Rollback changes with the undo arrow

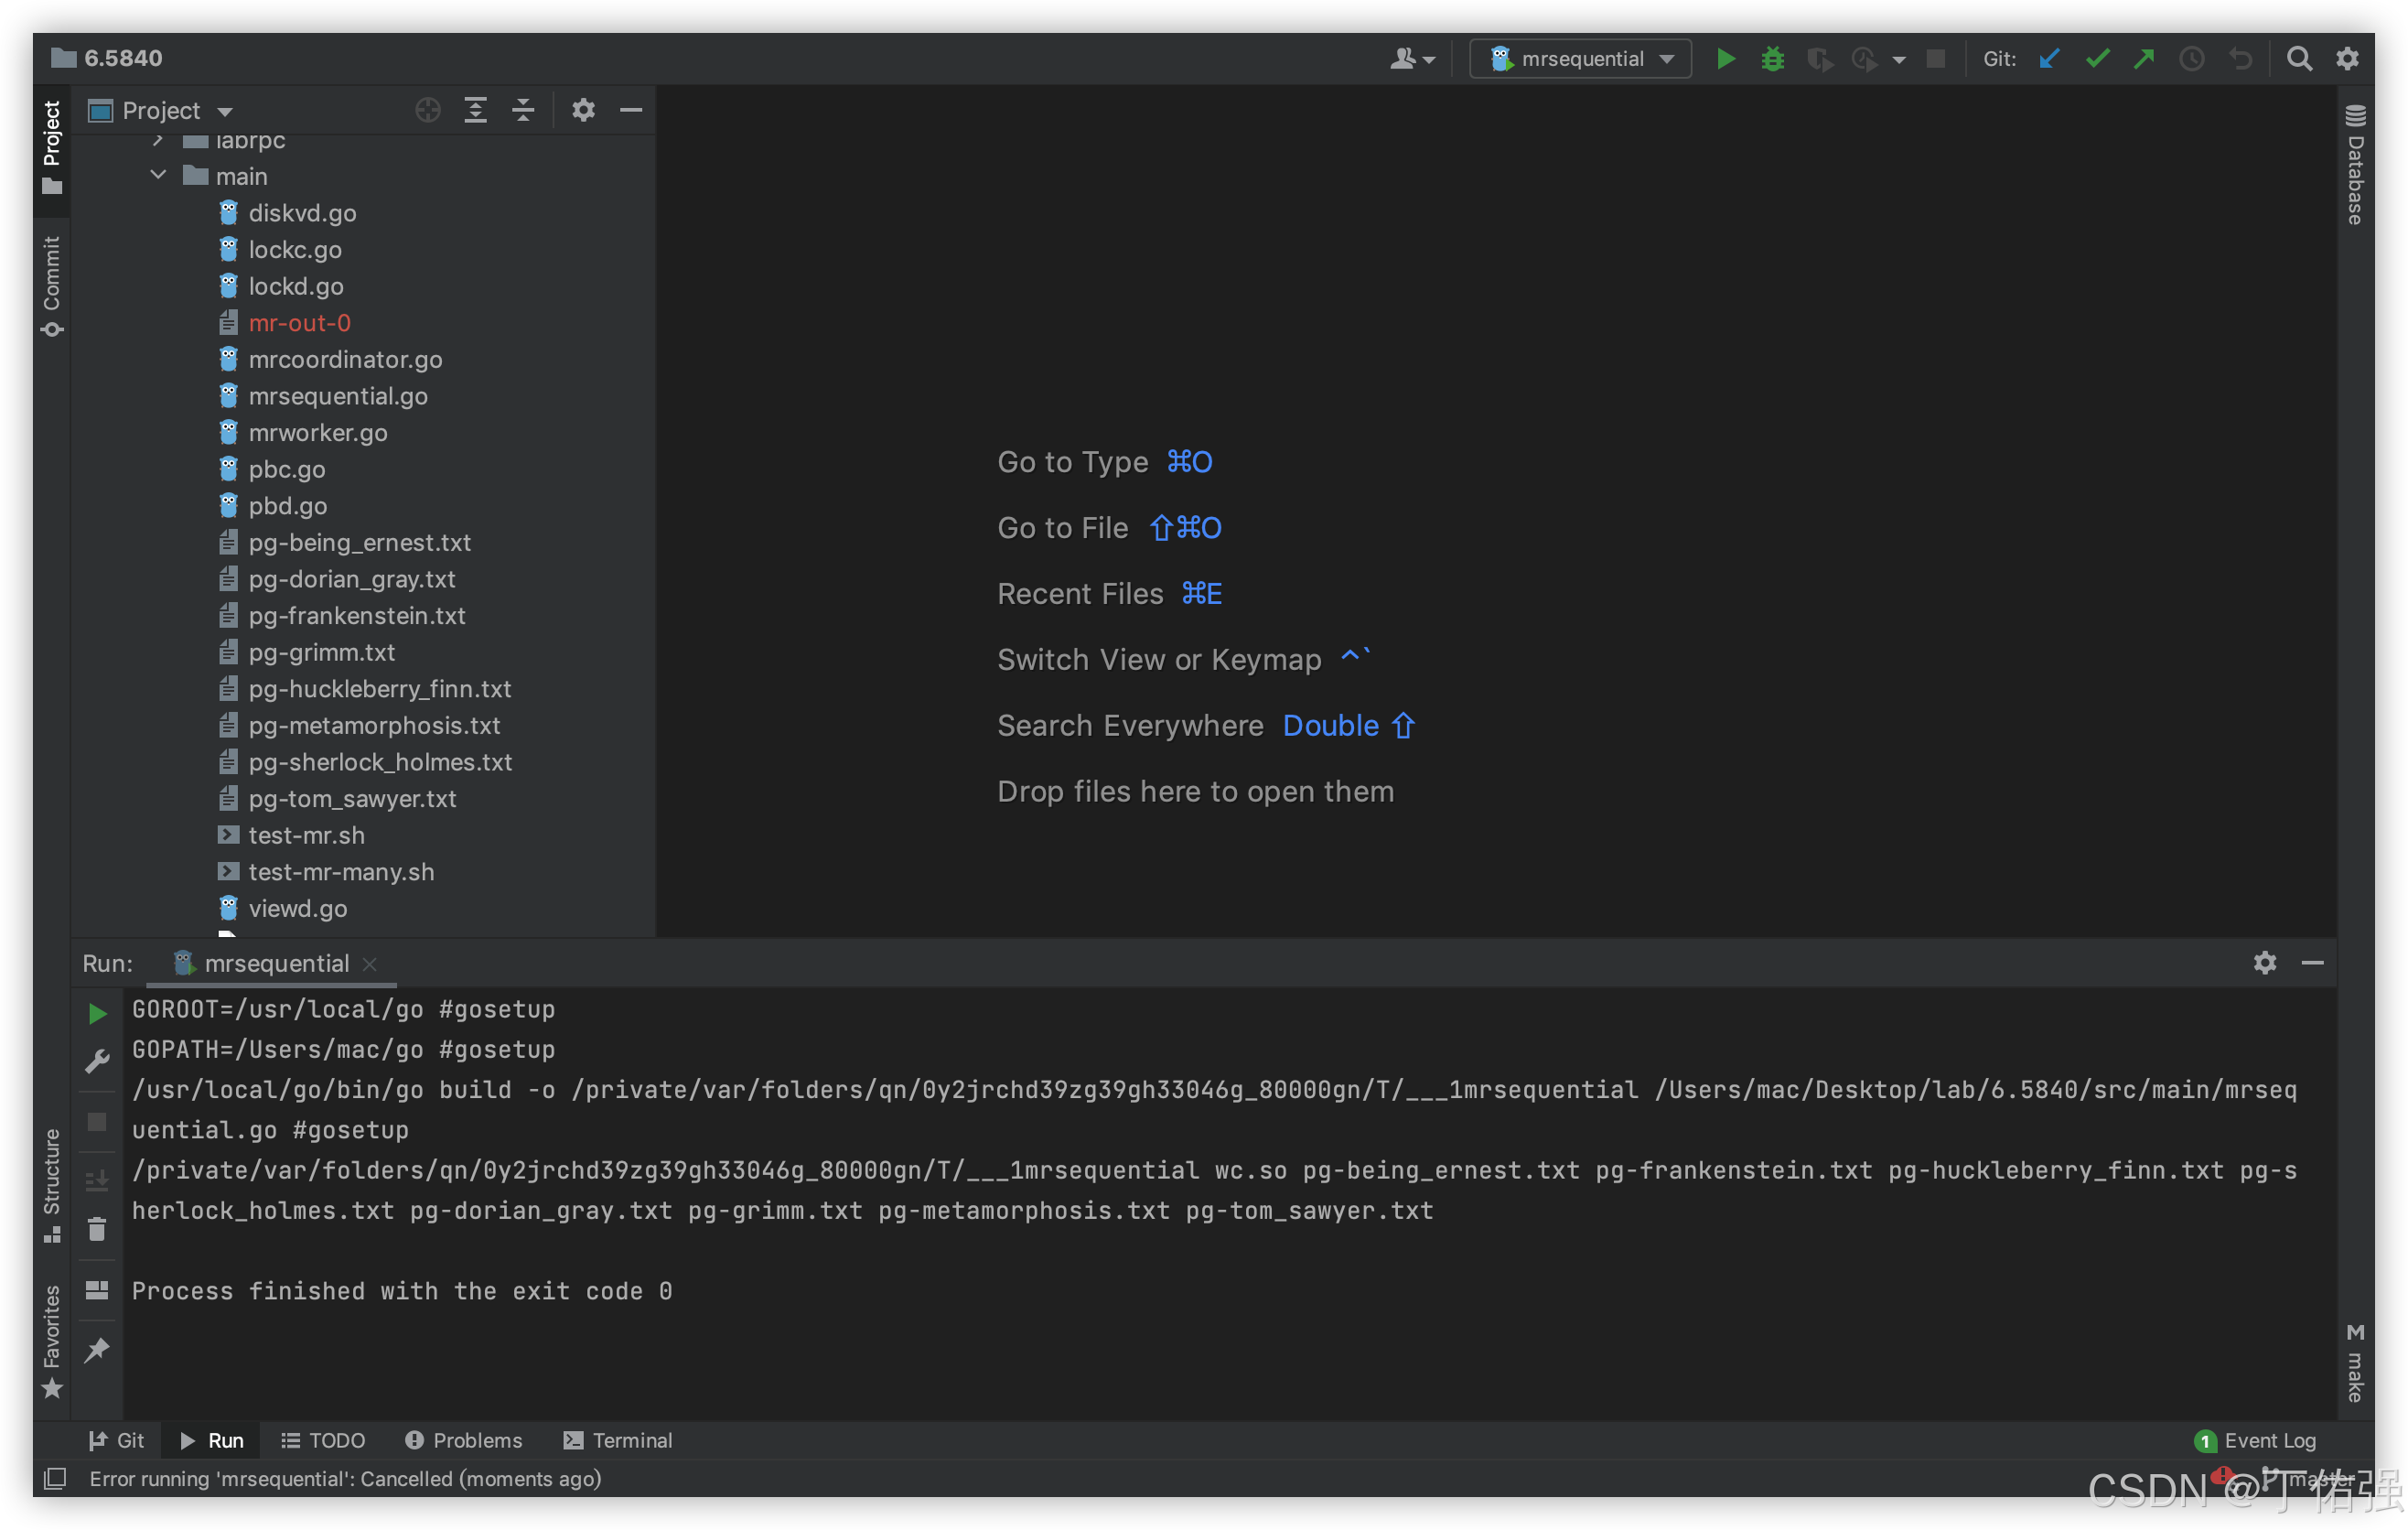(2240, 59)
